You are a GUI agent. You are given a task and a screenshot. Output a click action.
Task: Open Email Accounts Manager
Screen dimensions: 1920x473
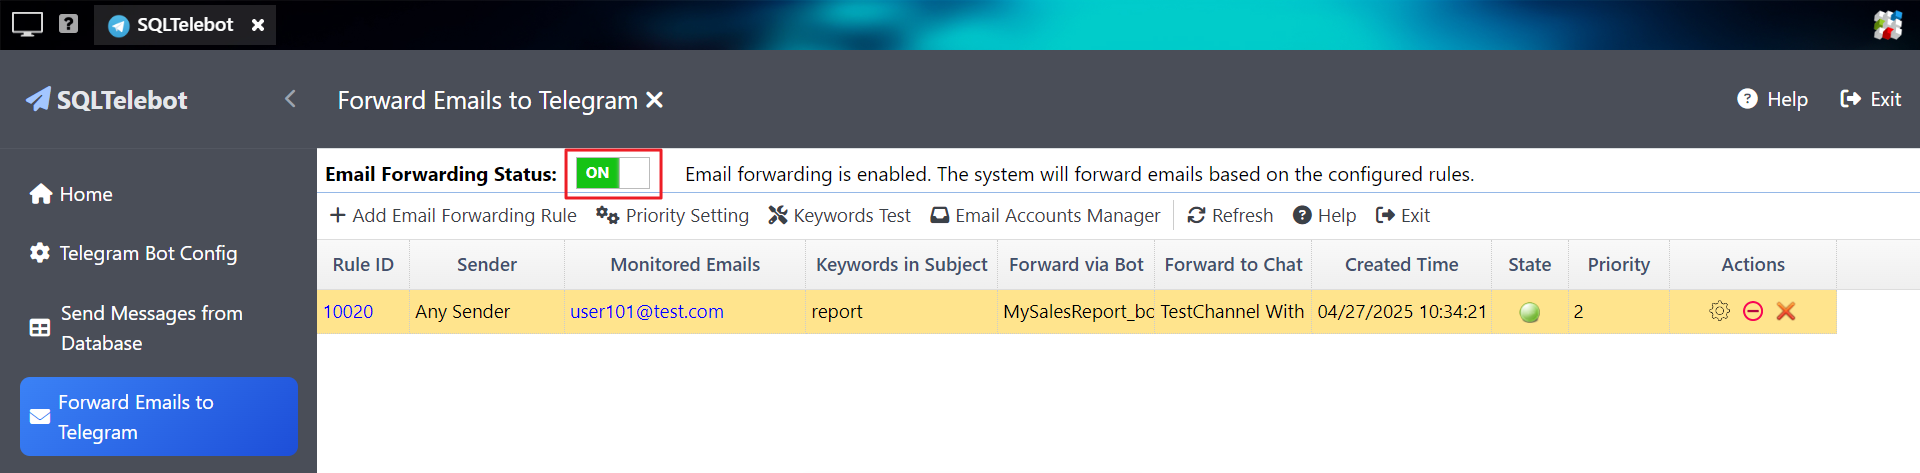1045,215
